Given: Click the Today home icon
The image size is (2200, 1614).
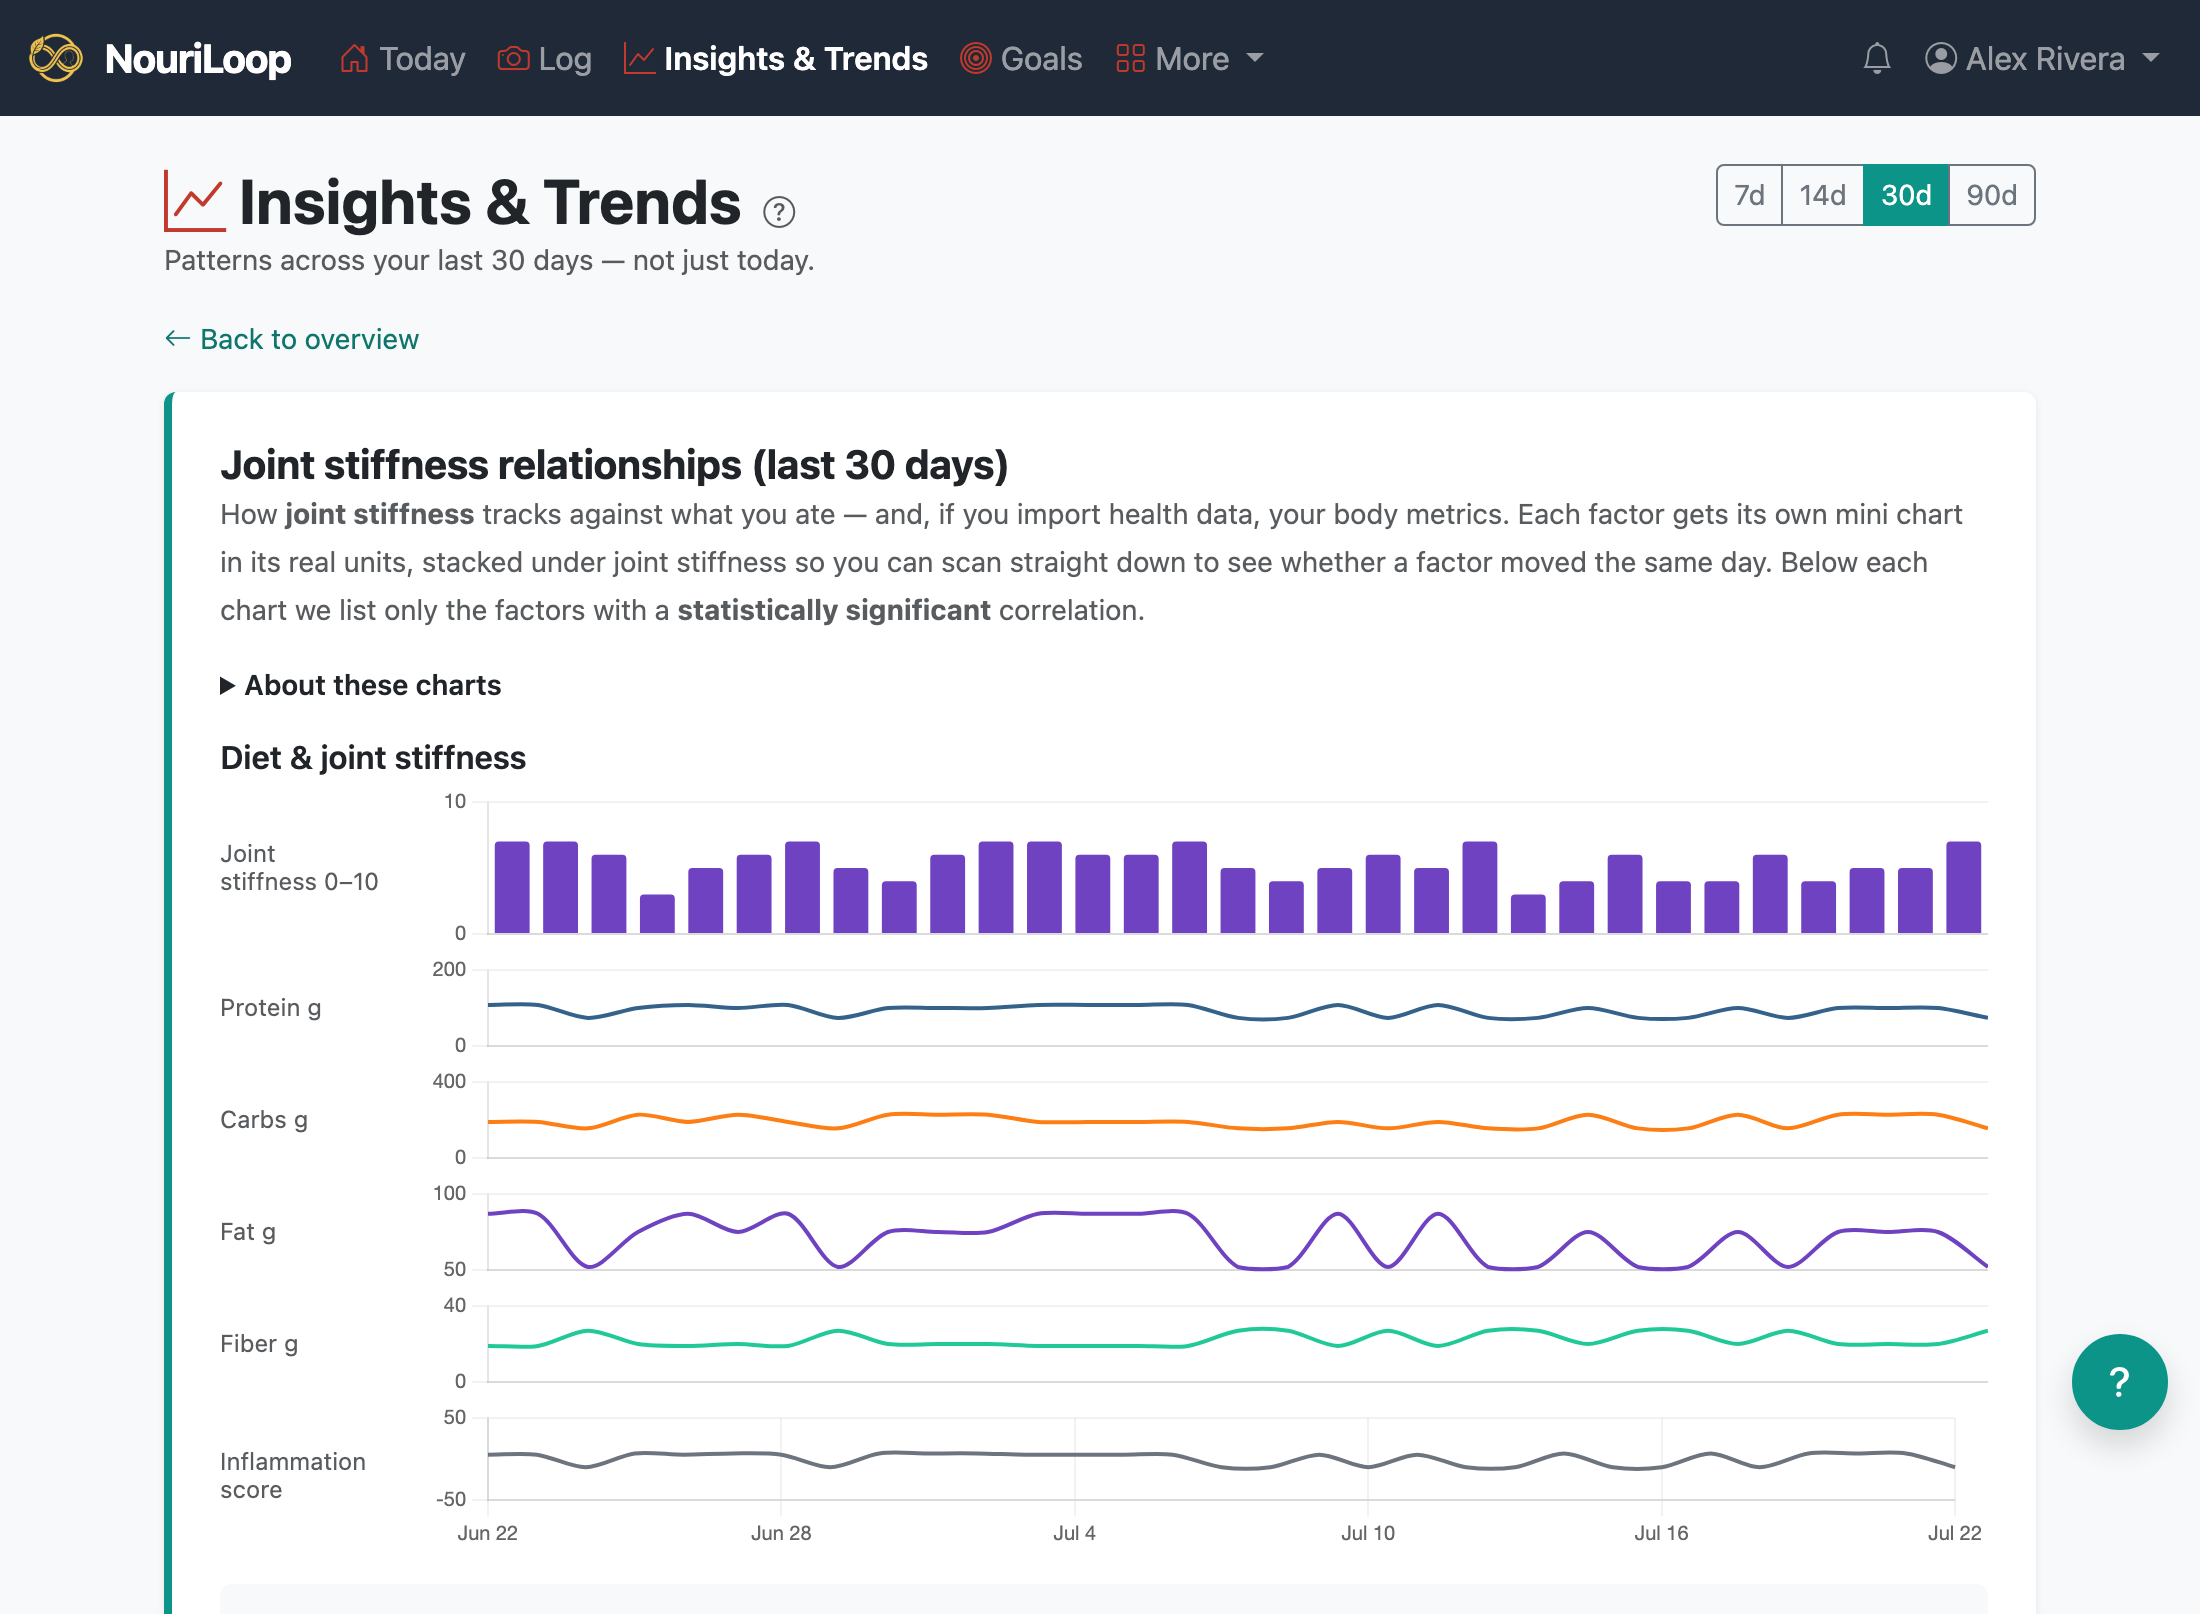Looking at the screenshot, I should coord(354,58).
